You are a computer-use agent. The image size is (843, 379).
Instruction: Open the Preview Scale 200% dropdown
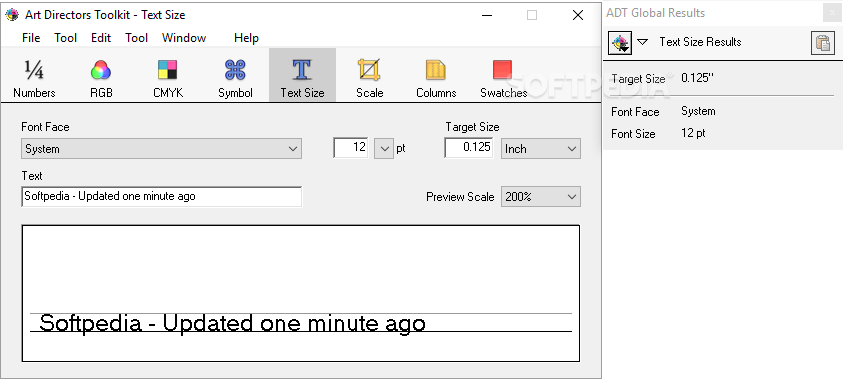tap(541, 197)
